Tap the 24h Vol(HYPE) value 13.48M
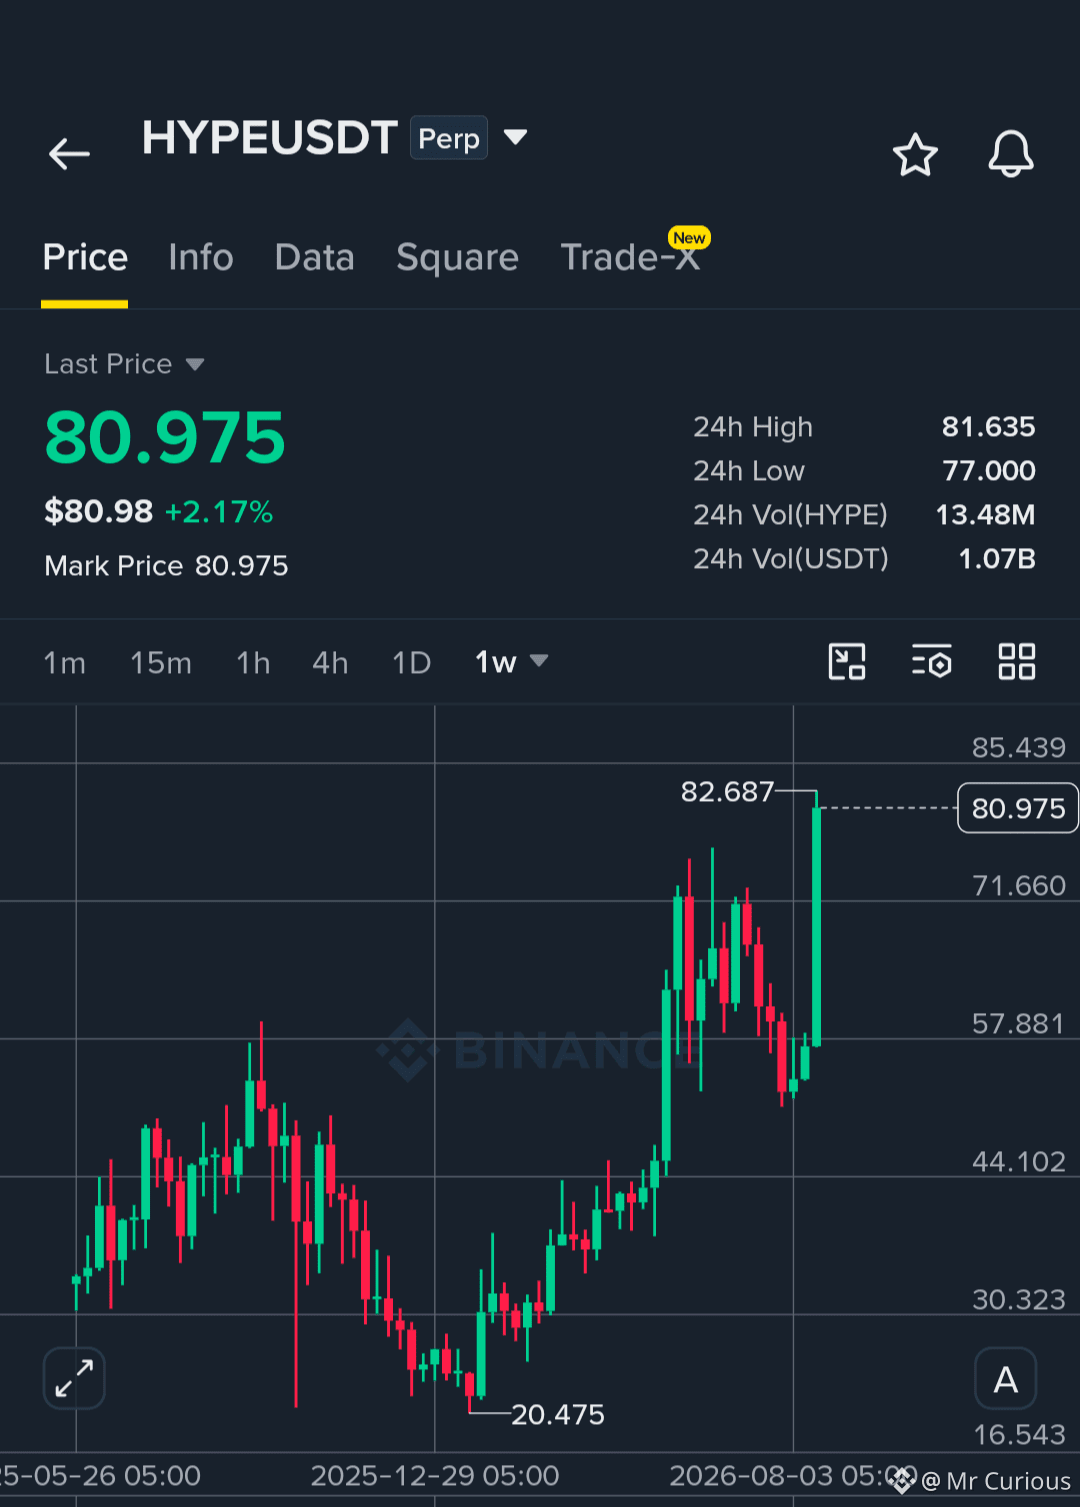 point(985,515)
